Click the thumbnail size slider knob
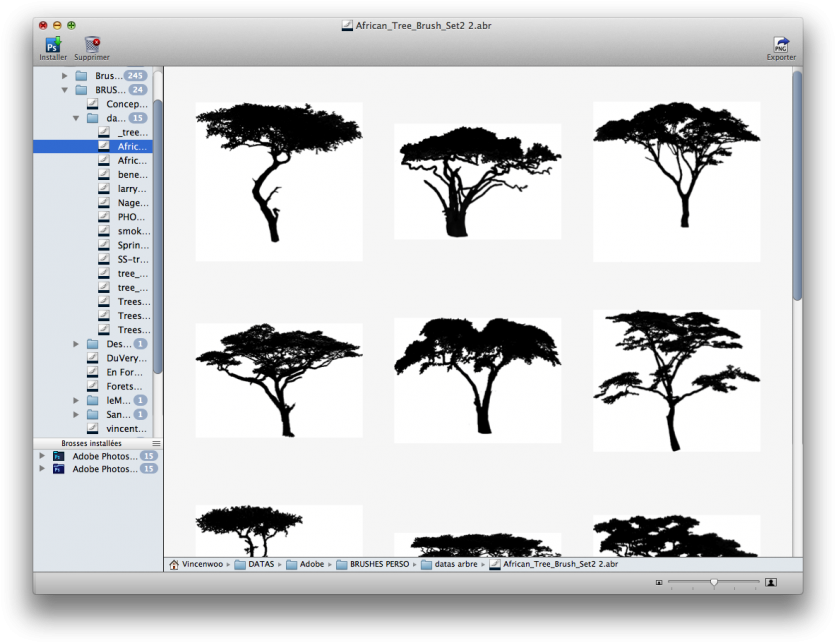Image resolution: width=835 pixels, height=642 pixels. click(x=714, y=582)
